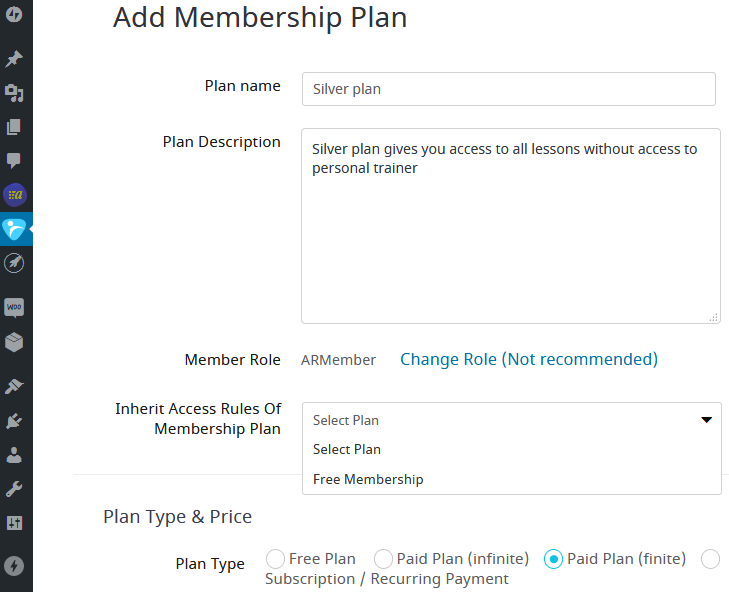Select the Paid Plan (infinite) option
The height and width of the screenshot is (592, 729).
coord(383,559)
